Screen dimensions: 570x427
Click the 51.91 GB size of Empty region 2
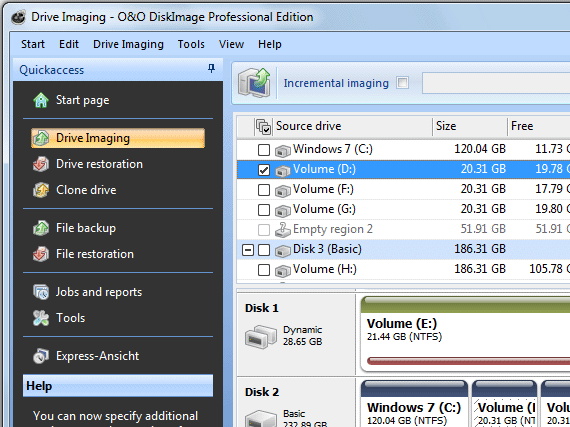[483, 229]
